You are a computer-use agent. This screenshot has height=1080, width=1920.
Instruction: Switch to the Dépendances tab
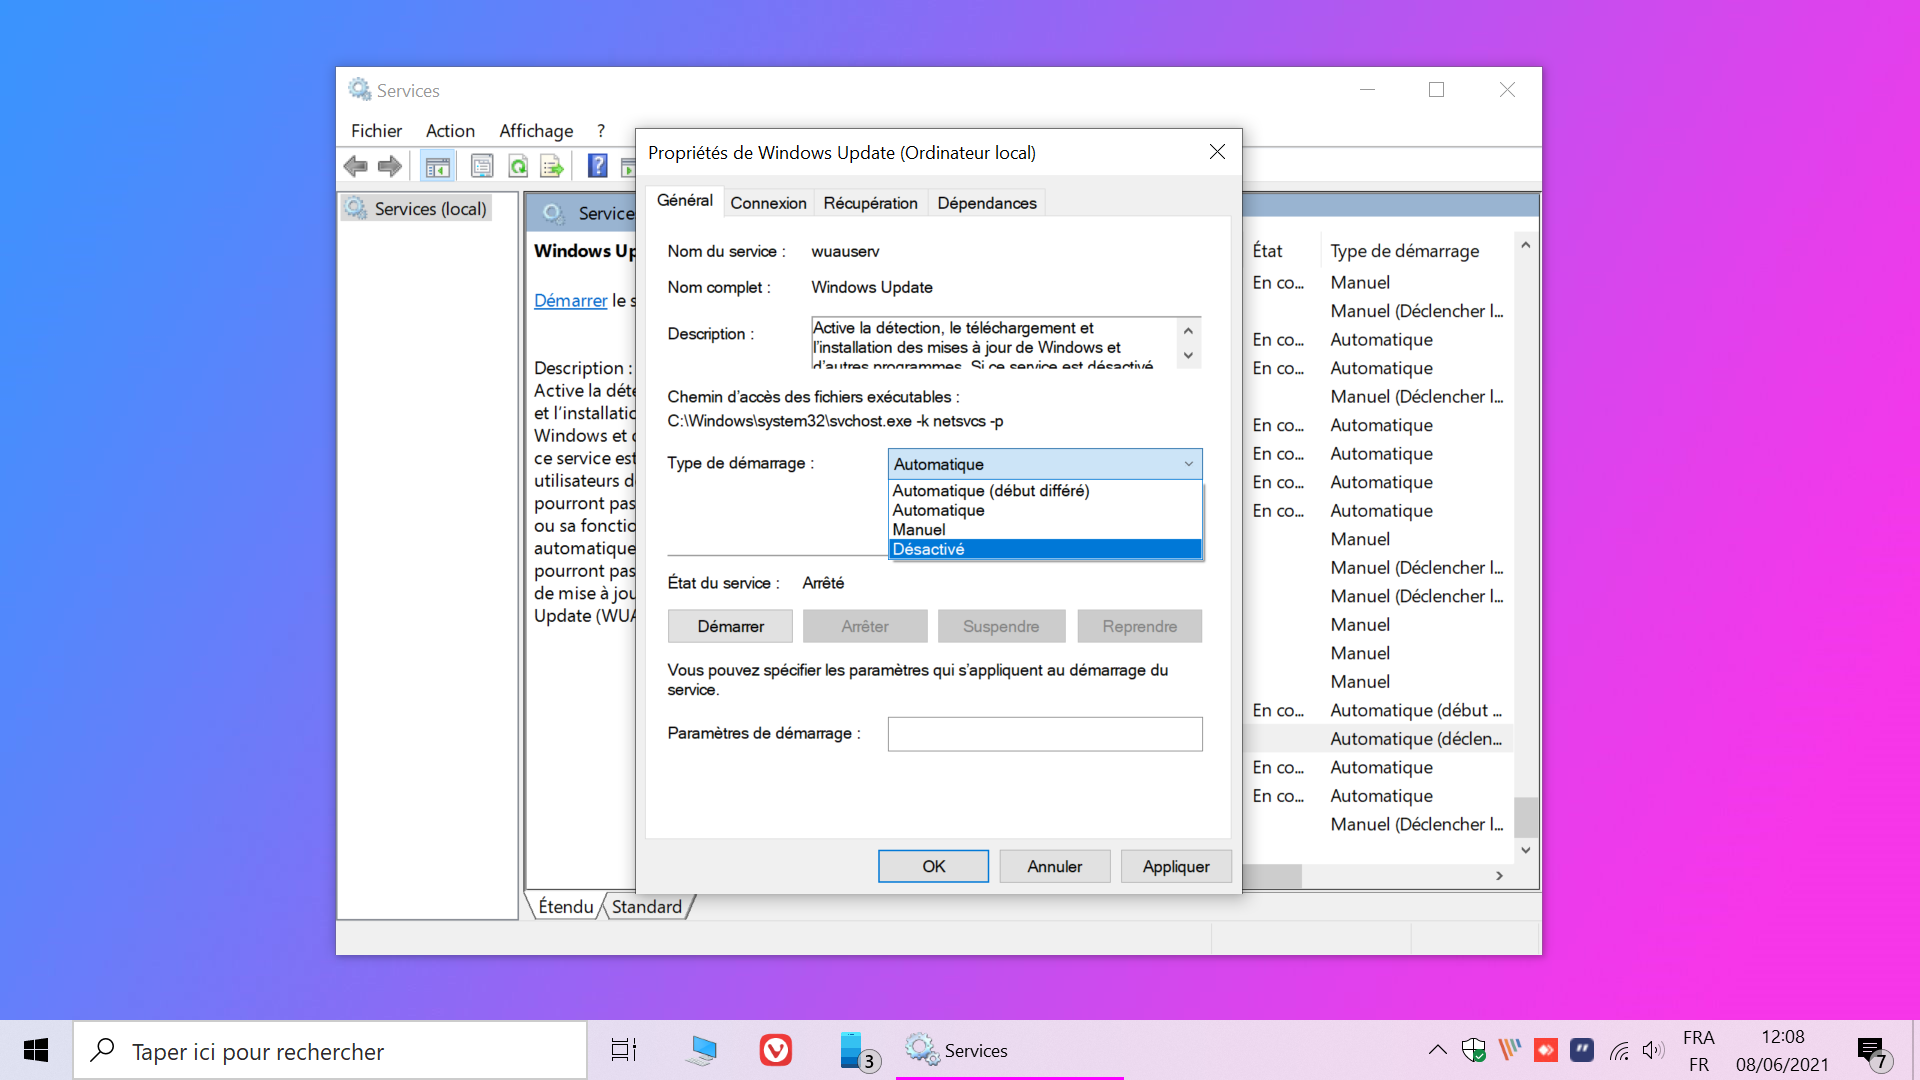(x=987, y=203)
